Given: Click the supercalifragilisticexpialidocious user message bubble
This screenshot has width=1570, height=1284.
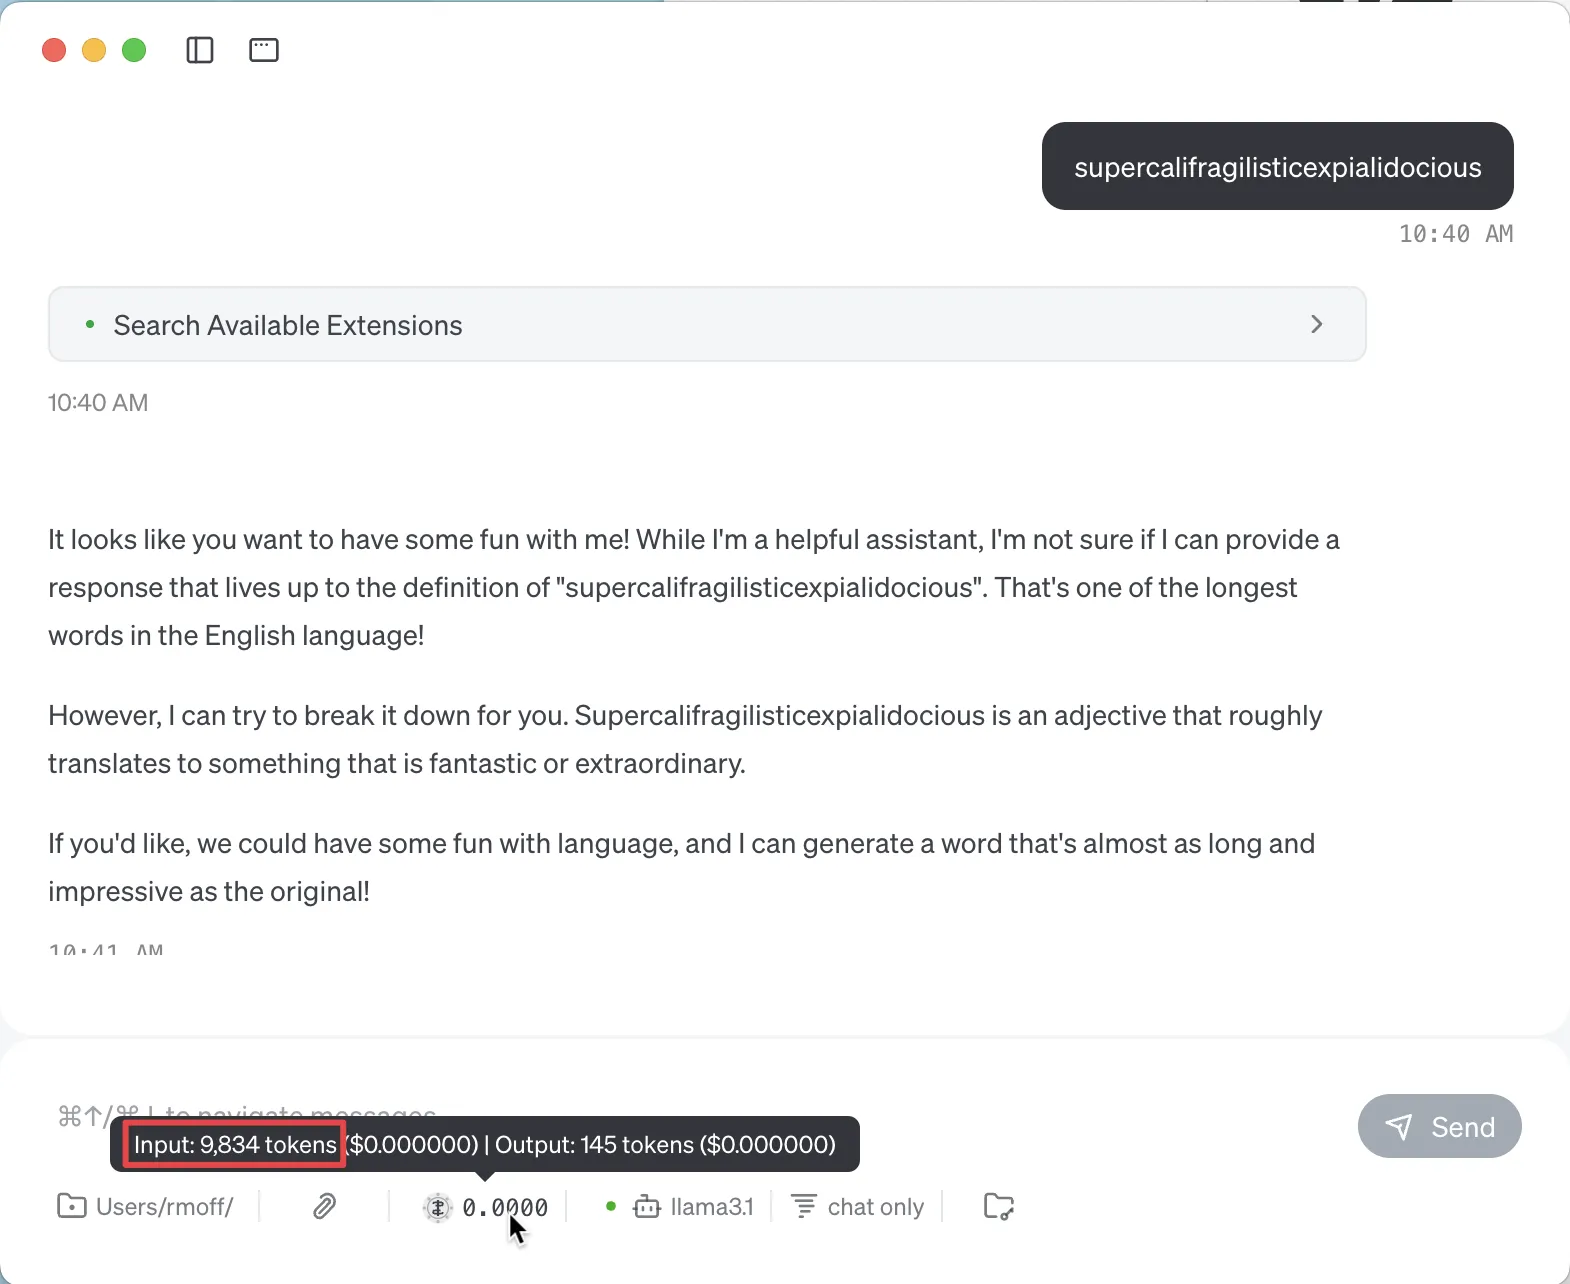Looking at the screenshot, I should (1277, 167).
